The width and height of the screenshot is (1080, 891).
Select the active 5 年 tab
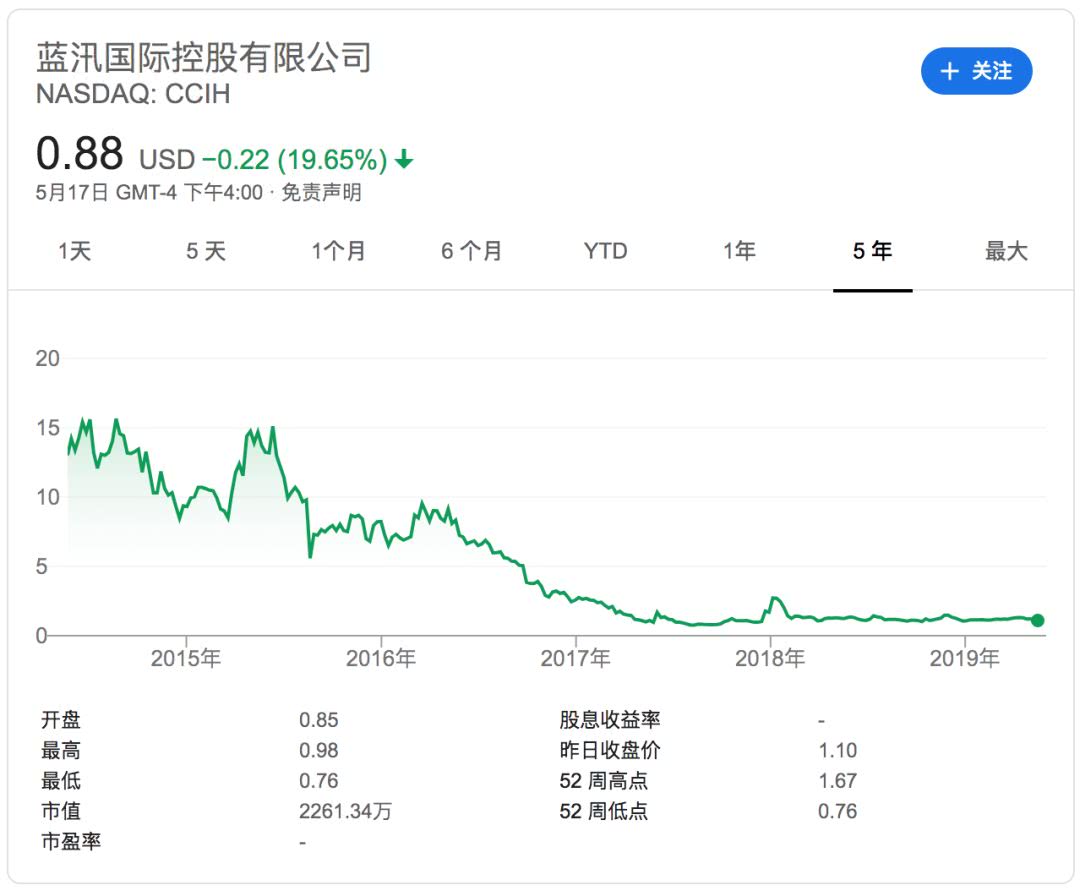tap(873, 251)
